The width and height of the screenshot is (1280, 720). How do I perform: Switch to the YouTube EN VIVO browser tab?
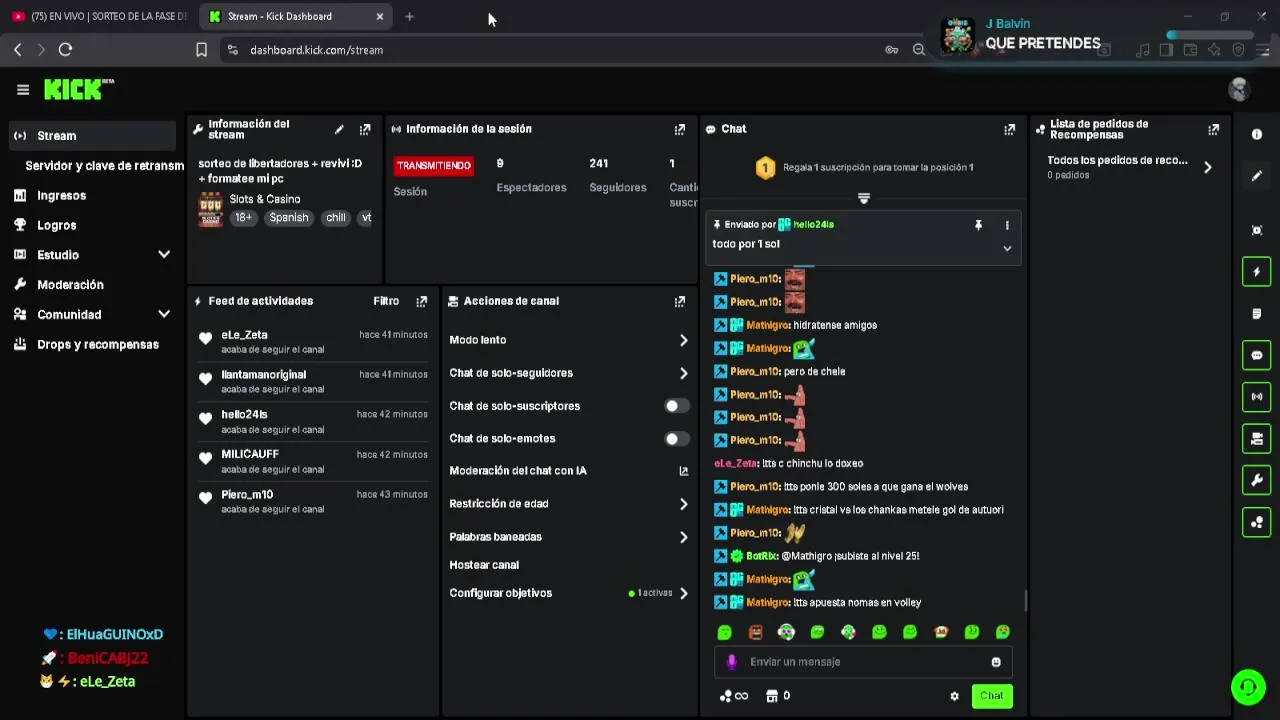tap(100, 17)
